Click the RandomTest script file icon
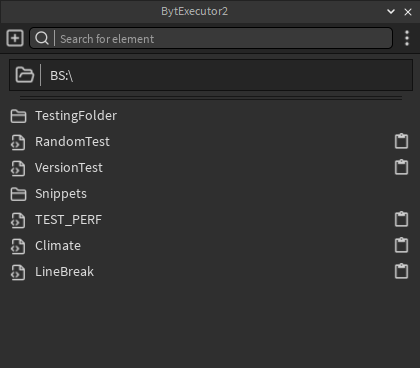This screenshot has height=368, width=420. pyautogui.click(x=18, y=142)
